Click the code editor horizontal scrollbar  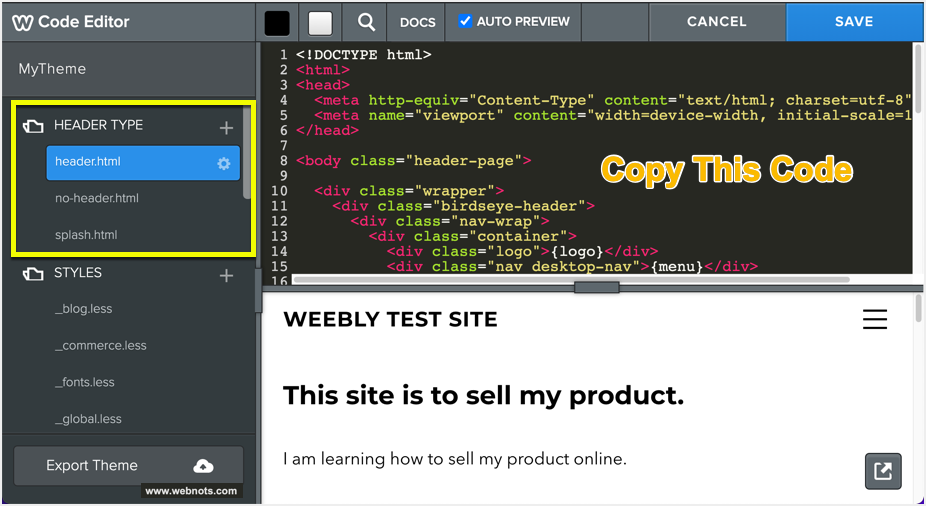coord(570,279)
